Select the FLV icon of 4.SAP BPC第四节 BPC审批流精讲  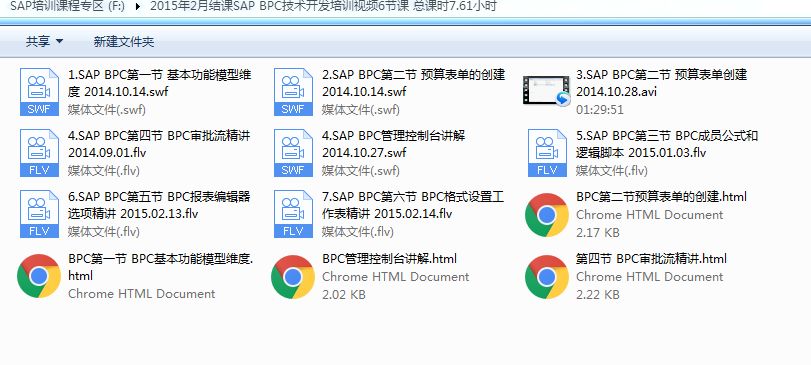click(x=39, y=153)
